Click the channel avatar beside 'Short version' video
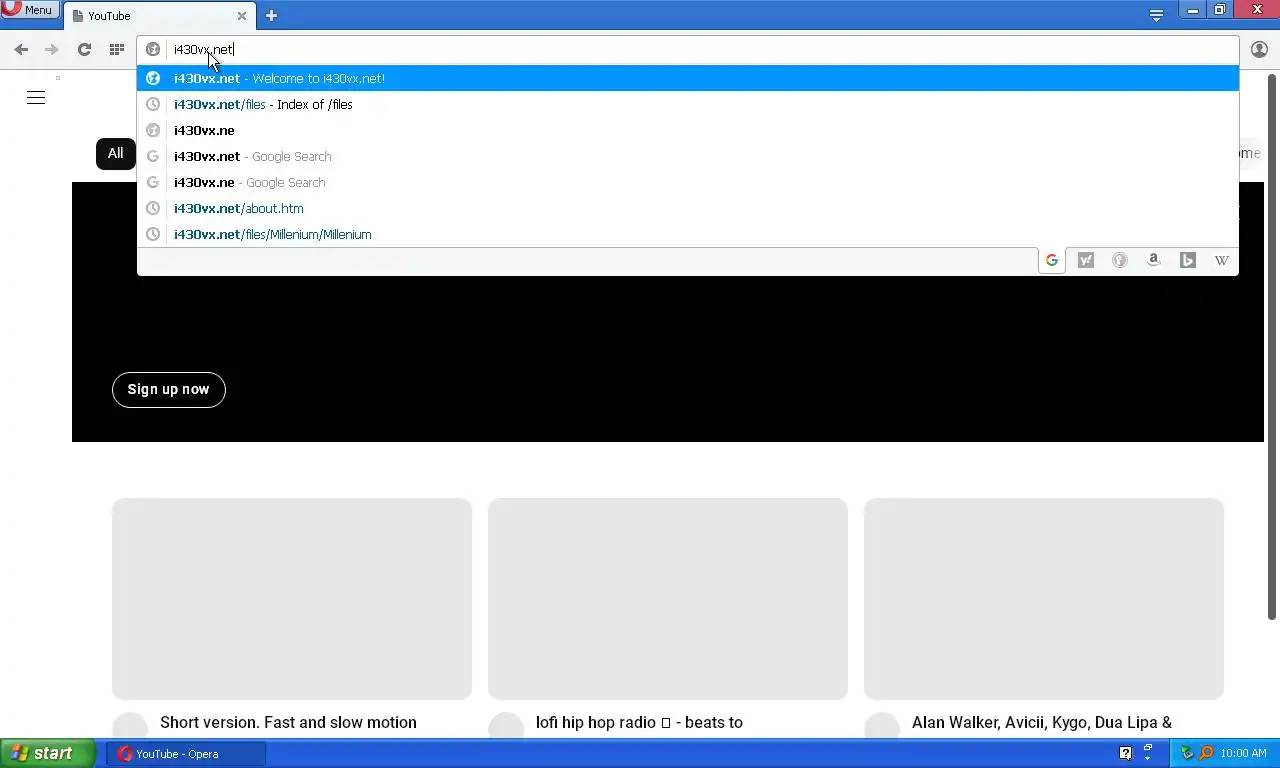Screen dimensions: 1280x768 pyautogui.click(x=130, y=727)
